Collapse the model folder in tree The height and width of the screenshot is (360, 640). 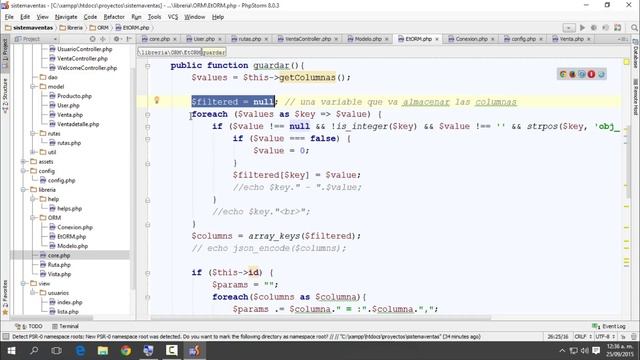click(33, 87)
